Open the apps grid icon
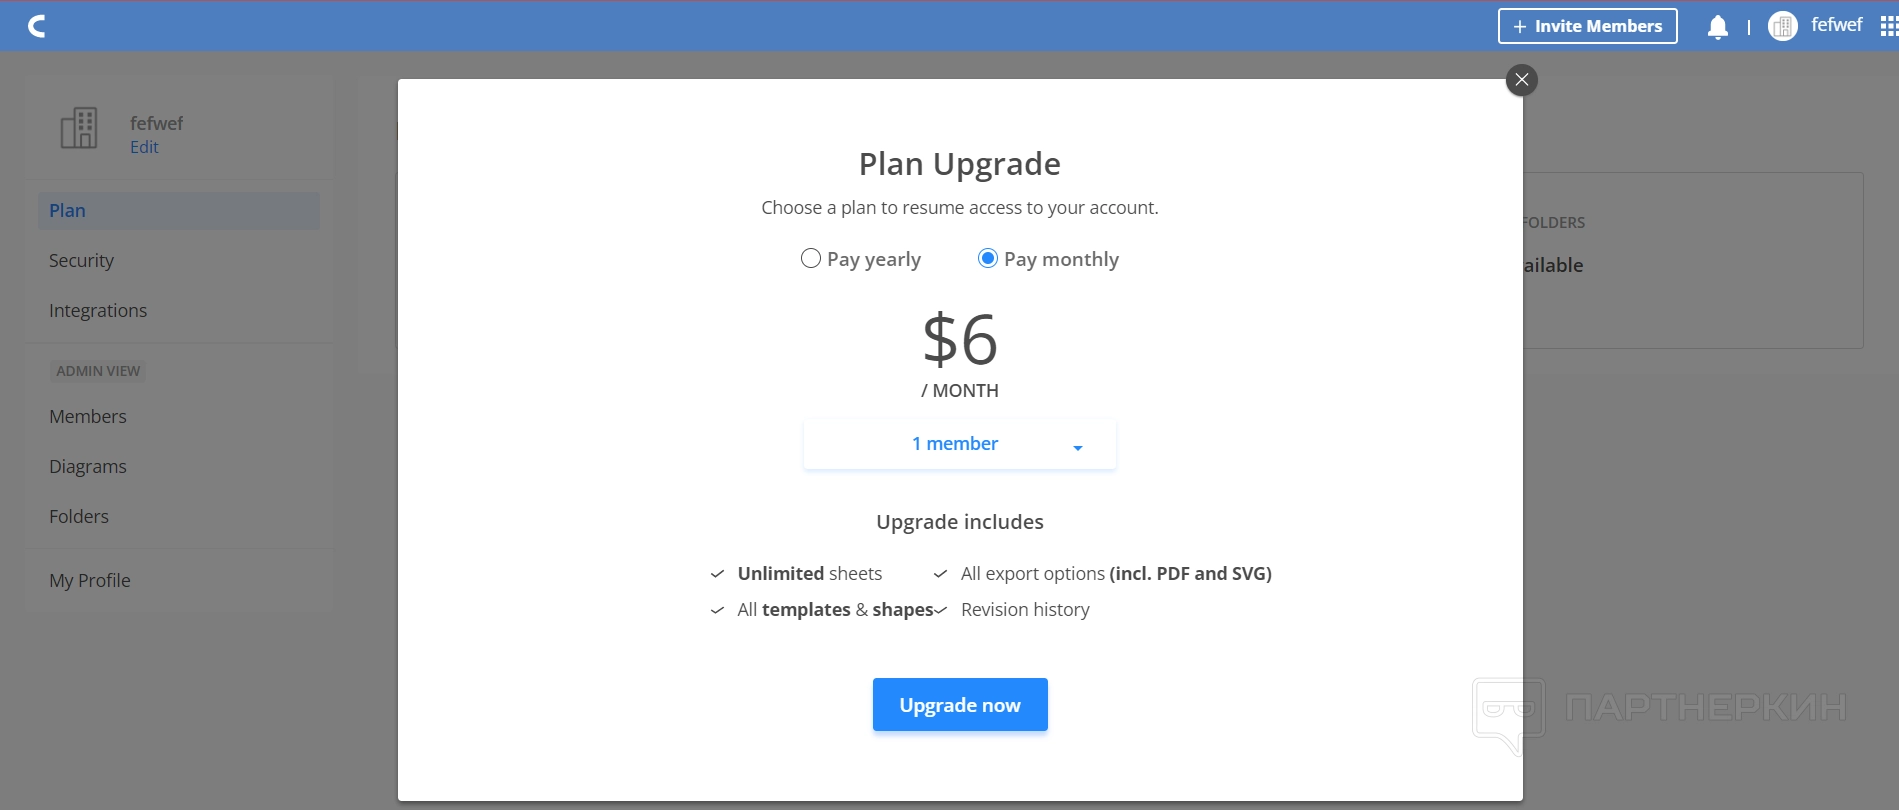 (1888, 27)
